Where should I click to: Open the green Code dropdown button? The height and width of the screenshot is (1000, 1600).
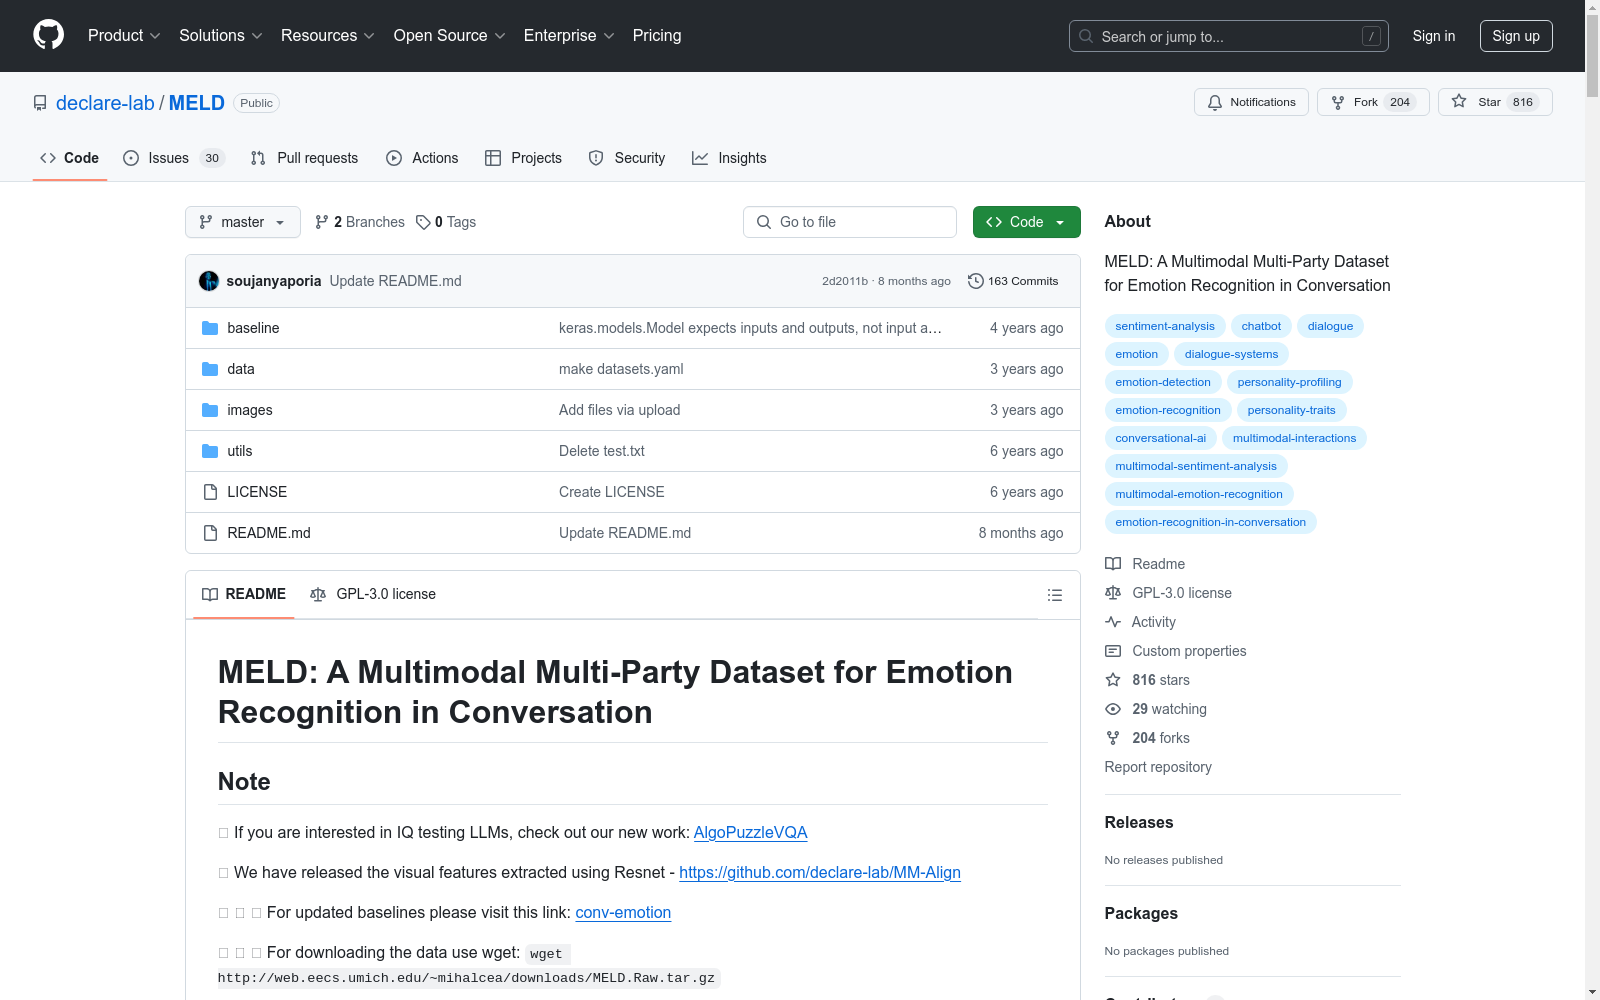click(1026, 222)
